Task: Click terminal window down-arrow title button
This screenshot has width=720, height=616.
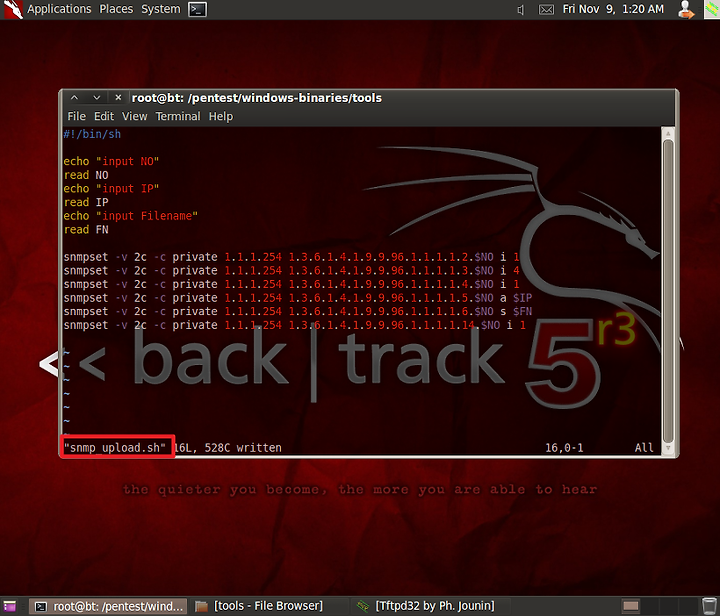Action: pos(96,98)
